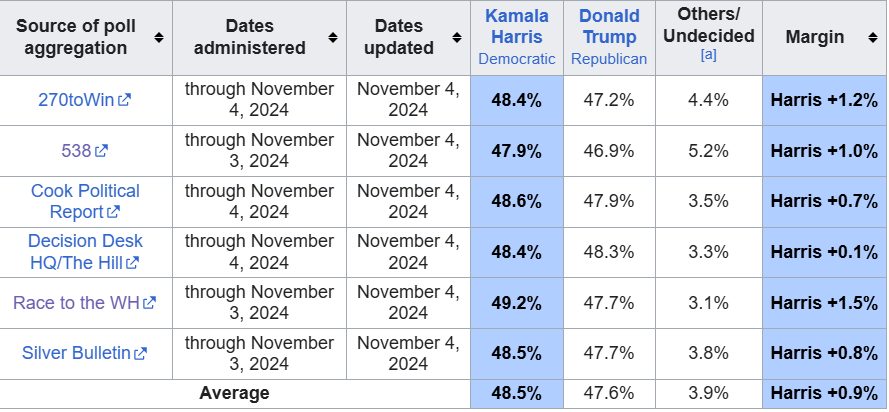The image size is (889, 412).
Task: Select the Average row Harris +0.9% cell
Action: [x=824, y=393]
